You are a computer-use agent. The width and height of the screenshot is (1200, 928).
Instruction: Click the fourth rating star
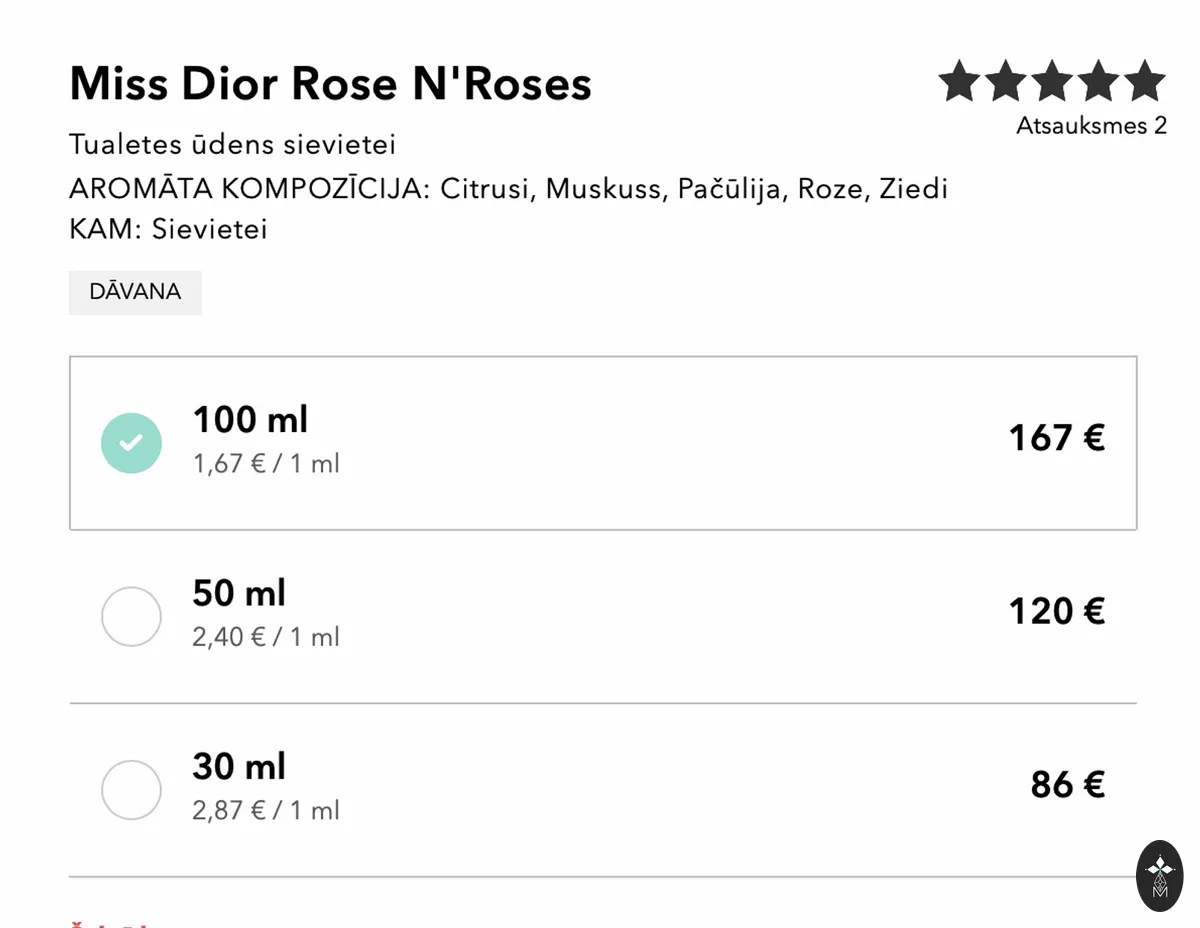click(1098, 81)
